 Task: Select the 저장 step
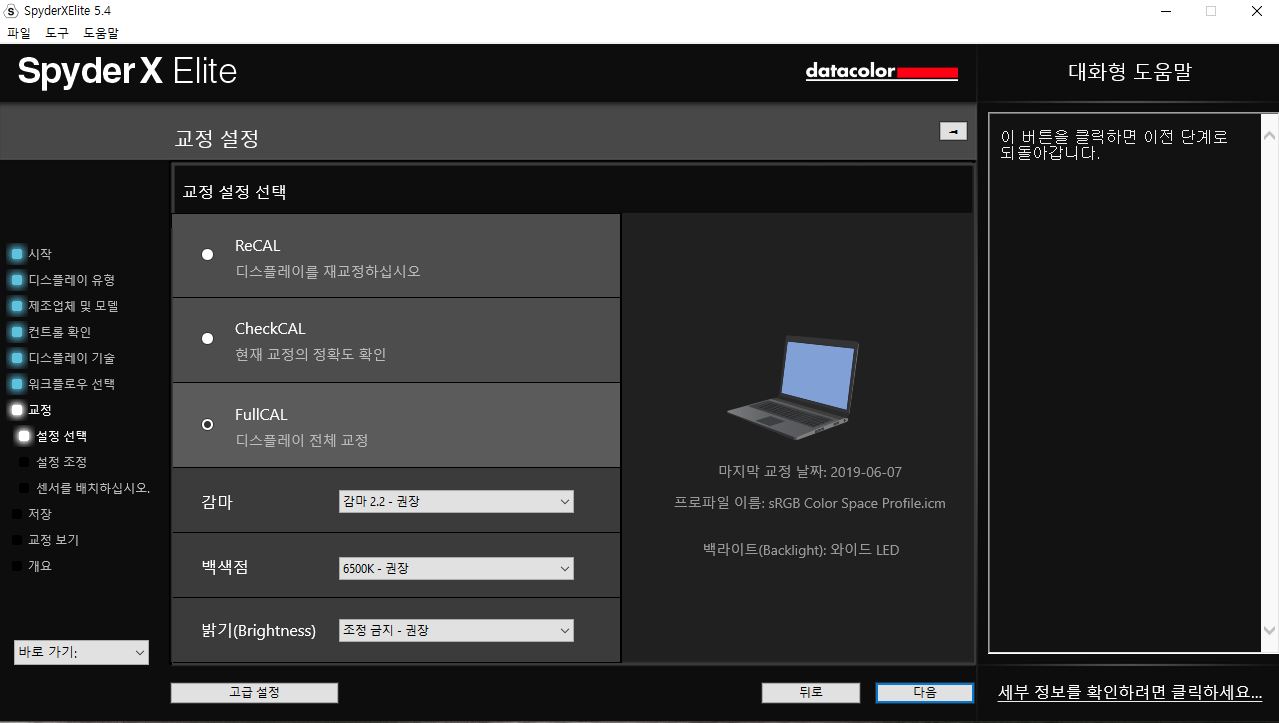coord(31,514)
